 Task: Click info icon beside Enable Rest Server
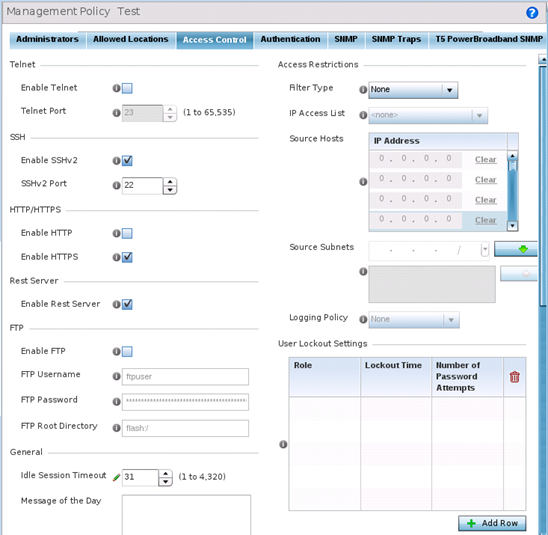116,304
